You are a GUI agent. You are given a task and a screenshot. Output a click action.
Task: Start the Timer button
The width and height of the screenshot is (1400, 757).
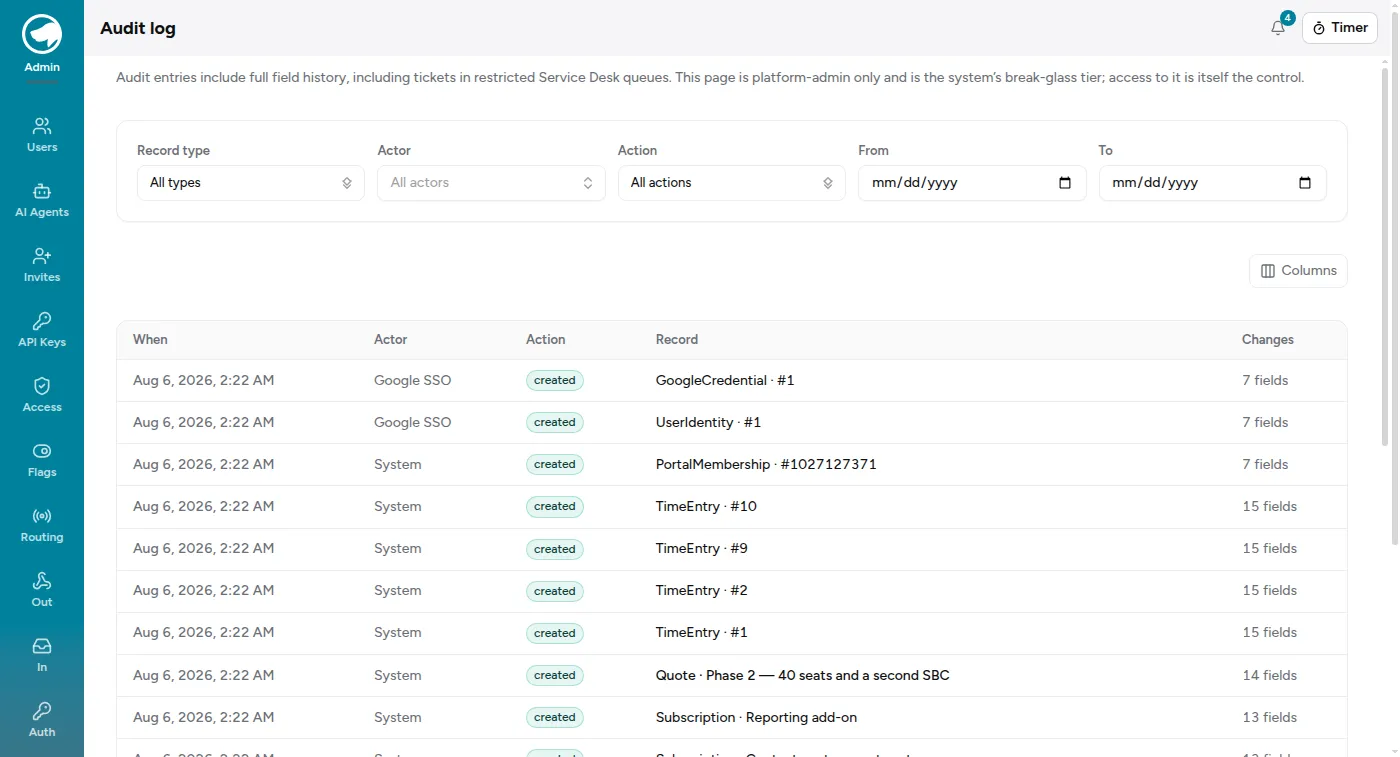click(x=1340, y=28)
